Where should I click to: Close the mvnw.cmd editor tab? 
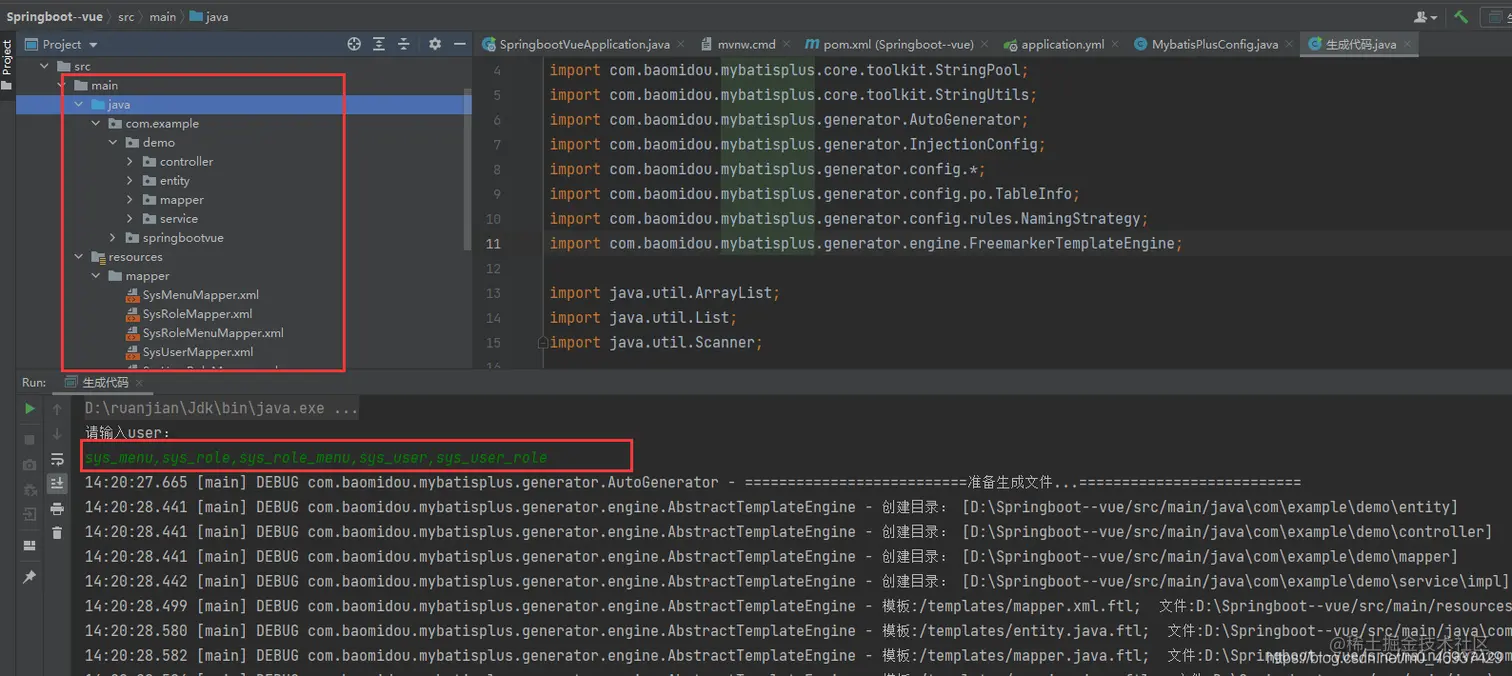point(786,44)
